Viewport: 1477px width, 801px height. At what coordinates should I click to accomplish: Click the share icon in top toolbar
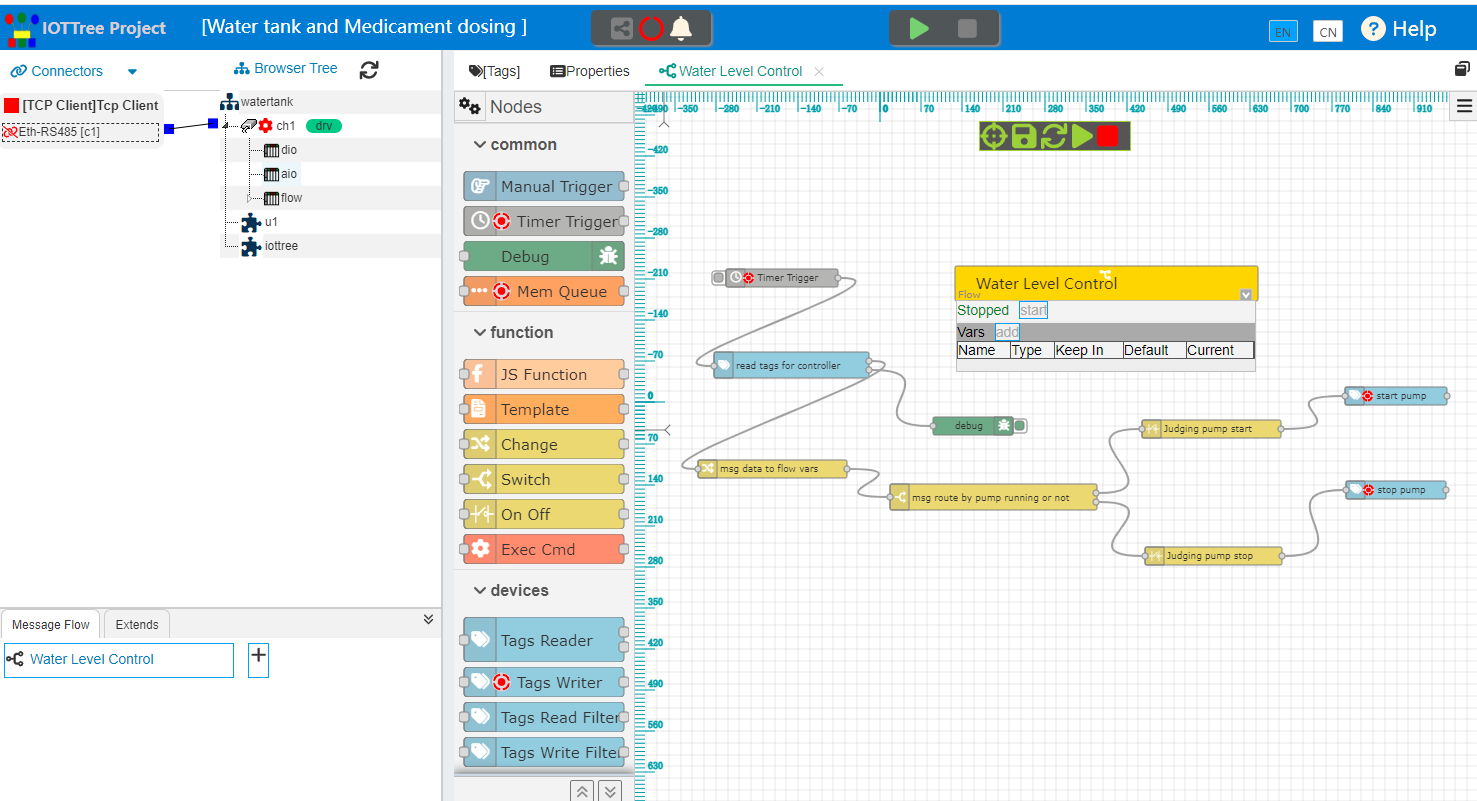(622, 28)
